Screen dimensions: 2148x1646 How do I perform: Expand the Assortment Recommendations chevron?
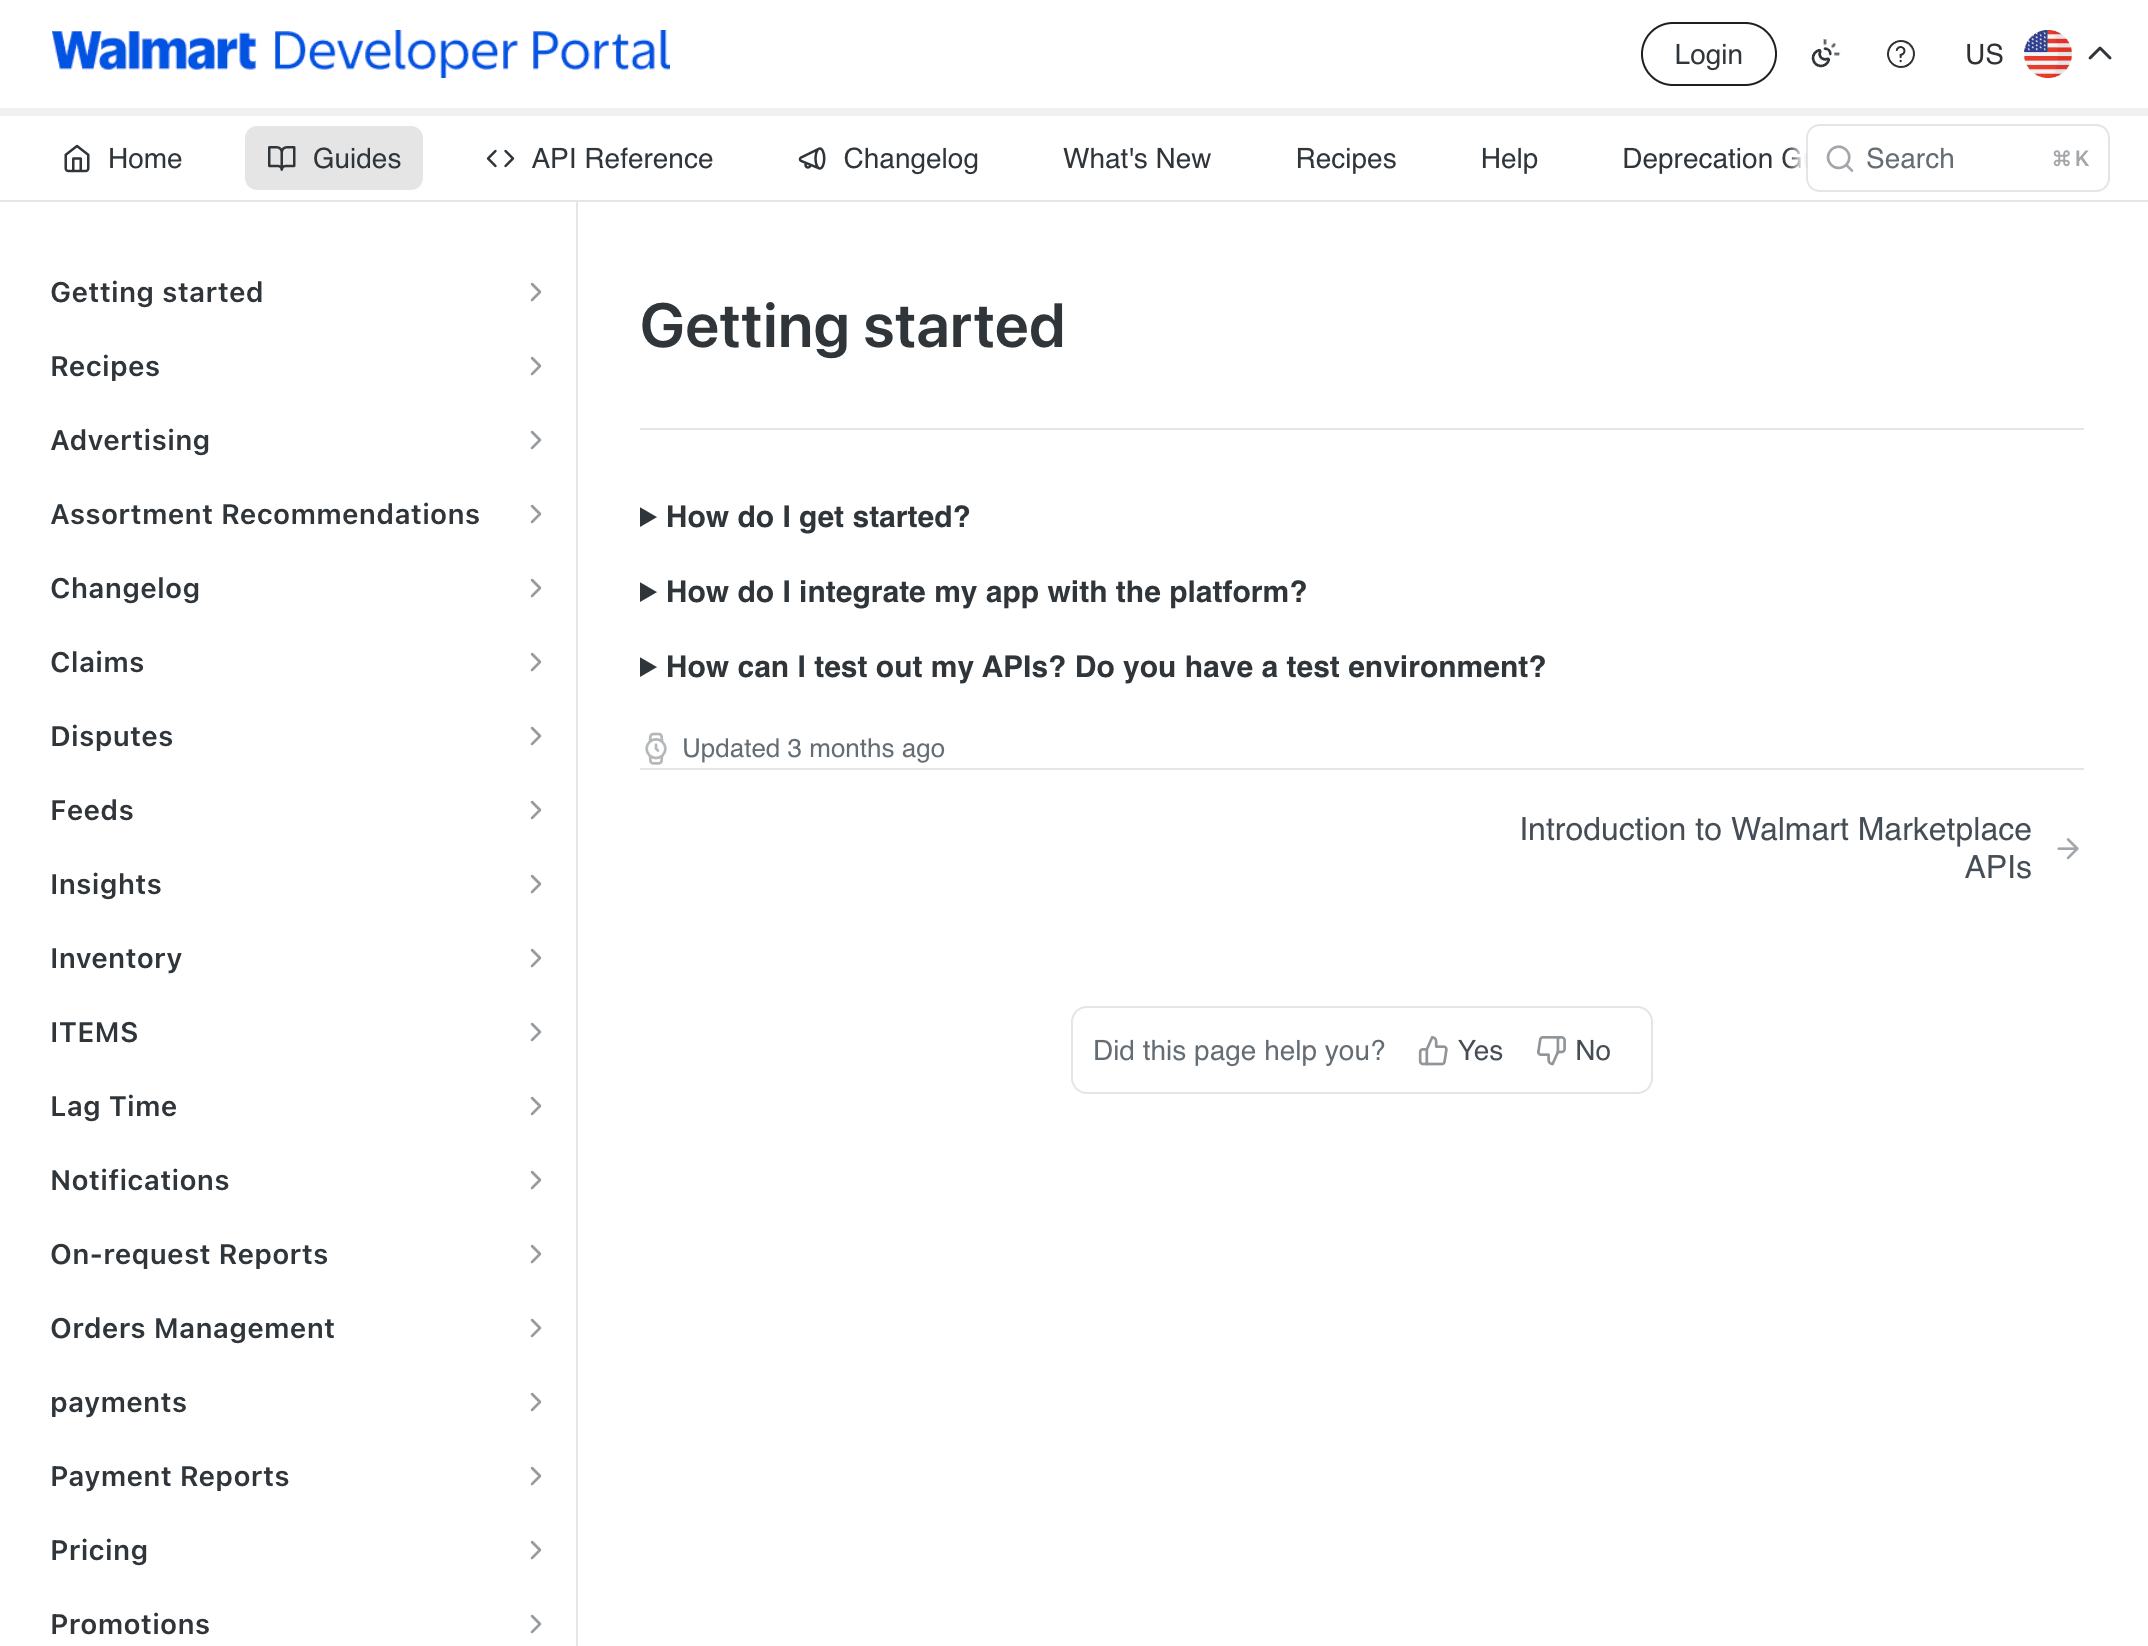536,514
